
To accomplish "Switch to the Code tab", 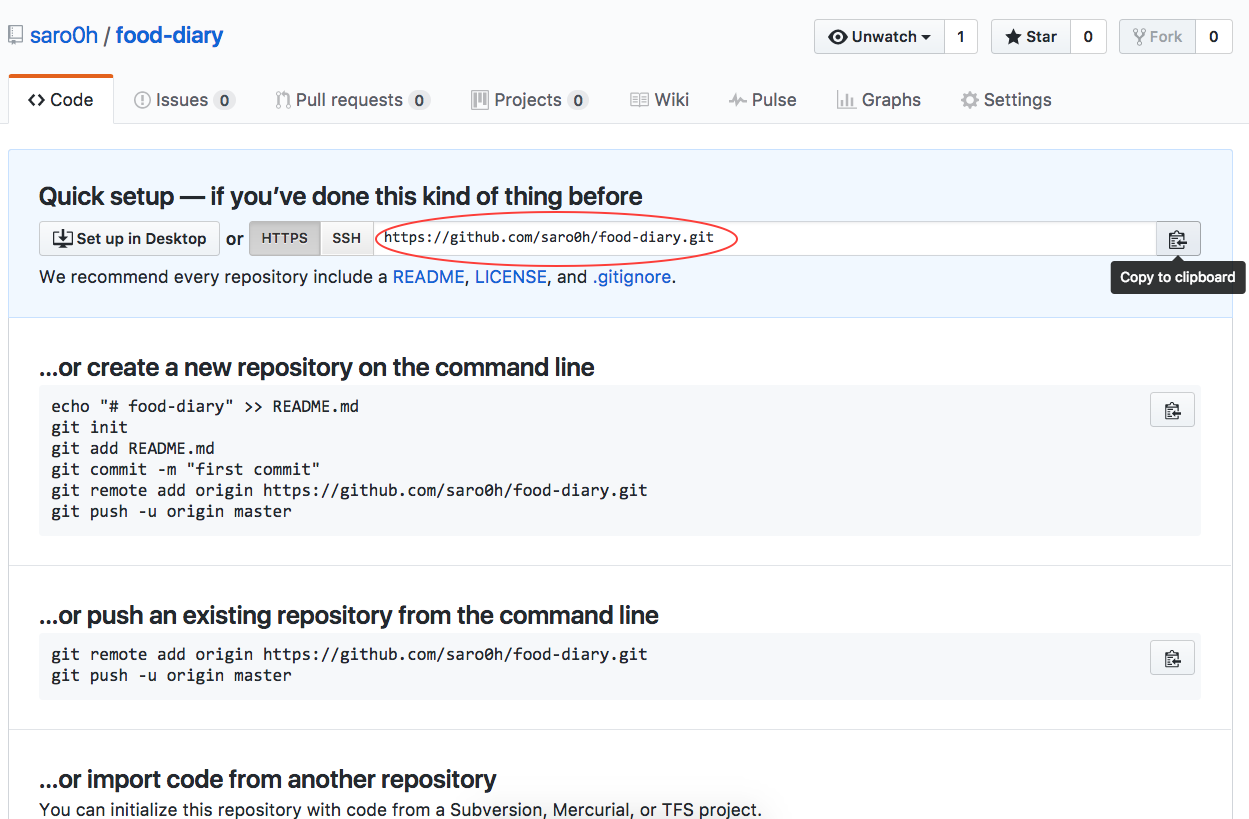I will pos(60,100).
